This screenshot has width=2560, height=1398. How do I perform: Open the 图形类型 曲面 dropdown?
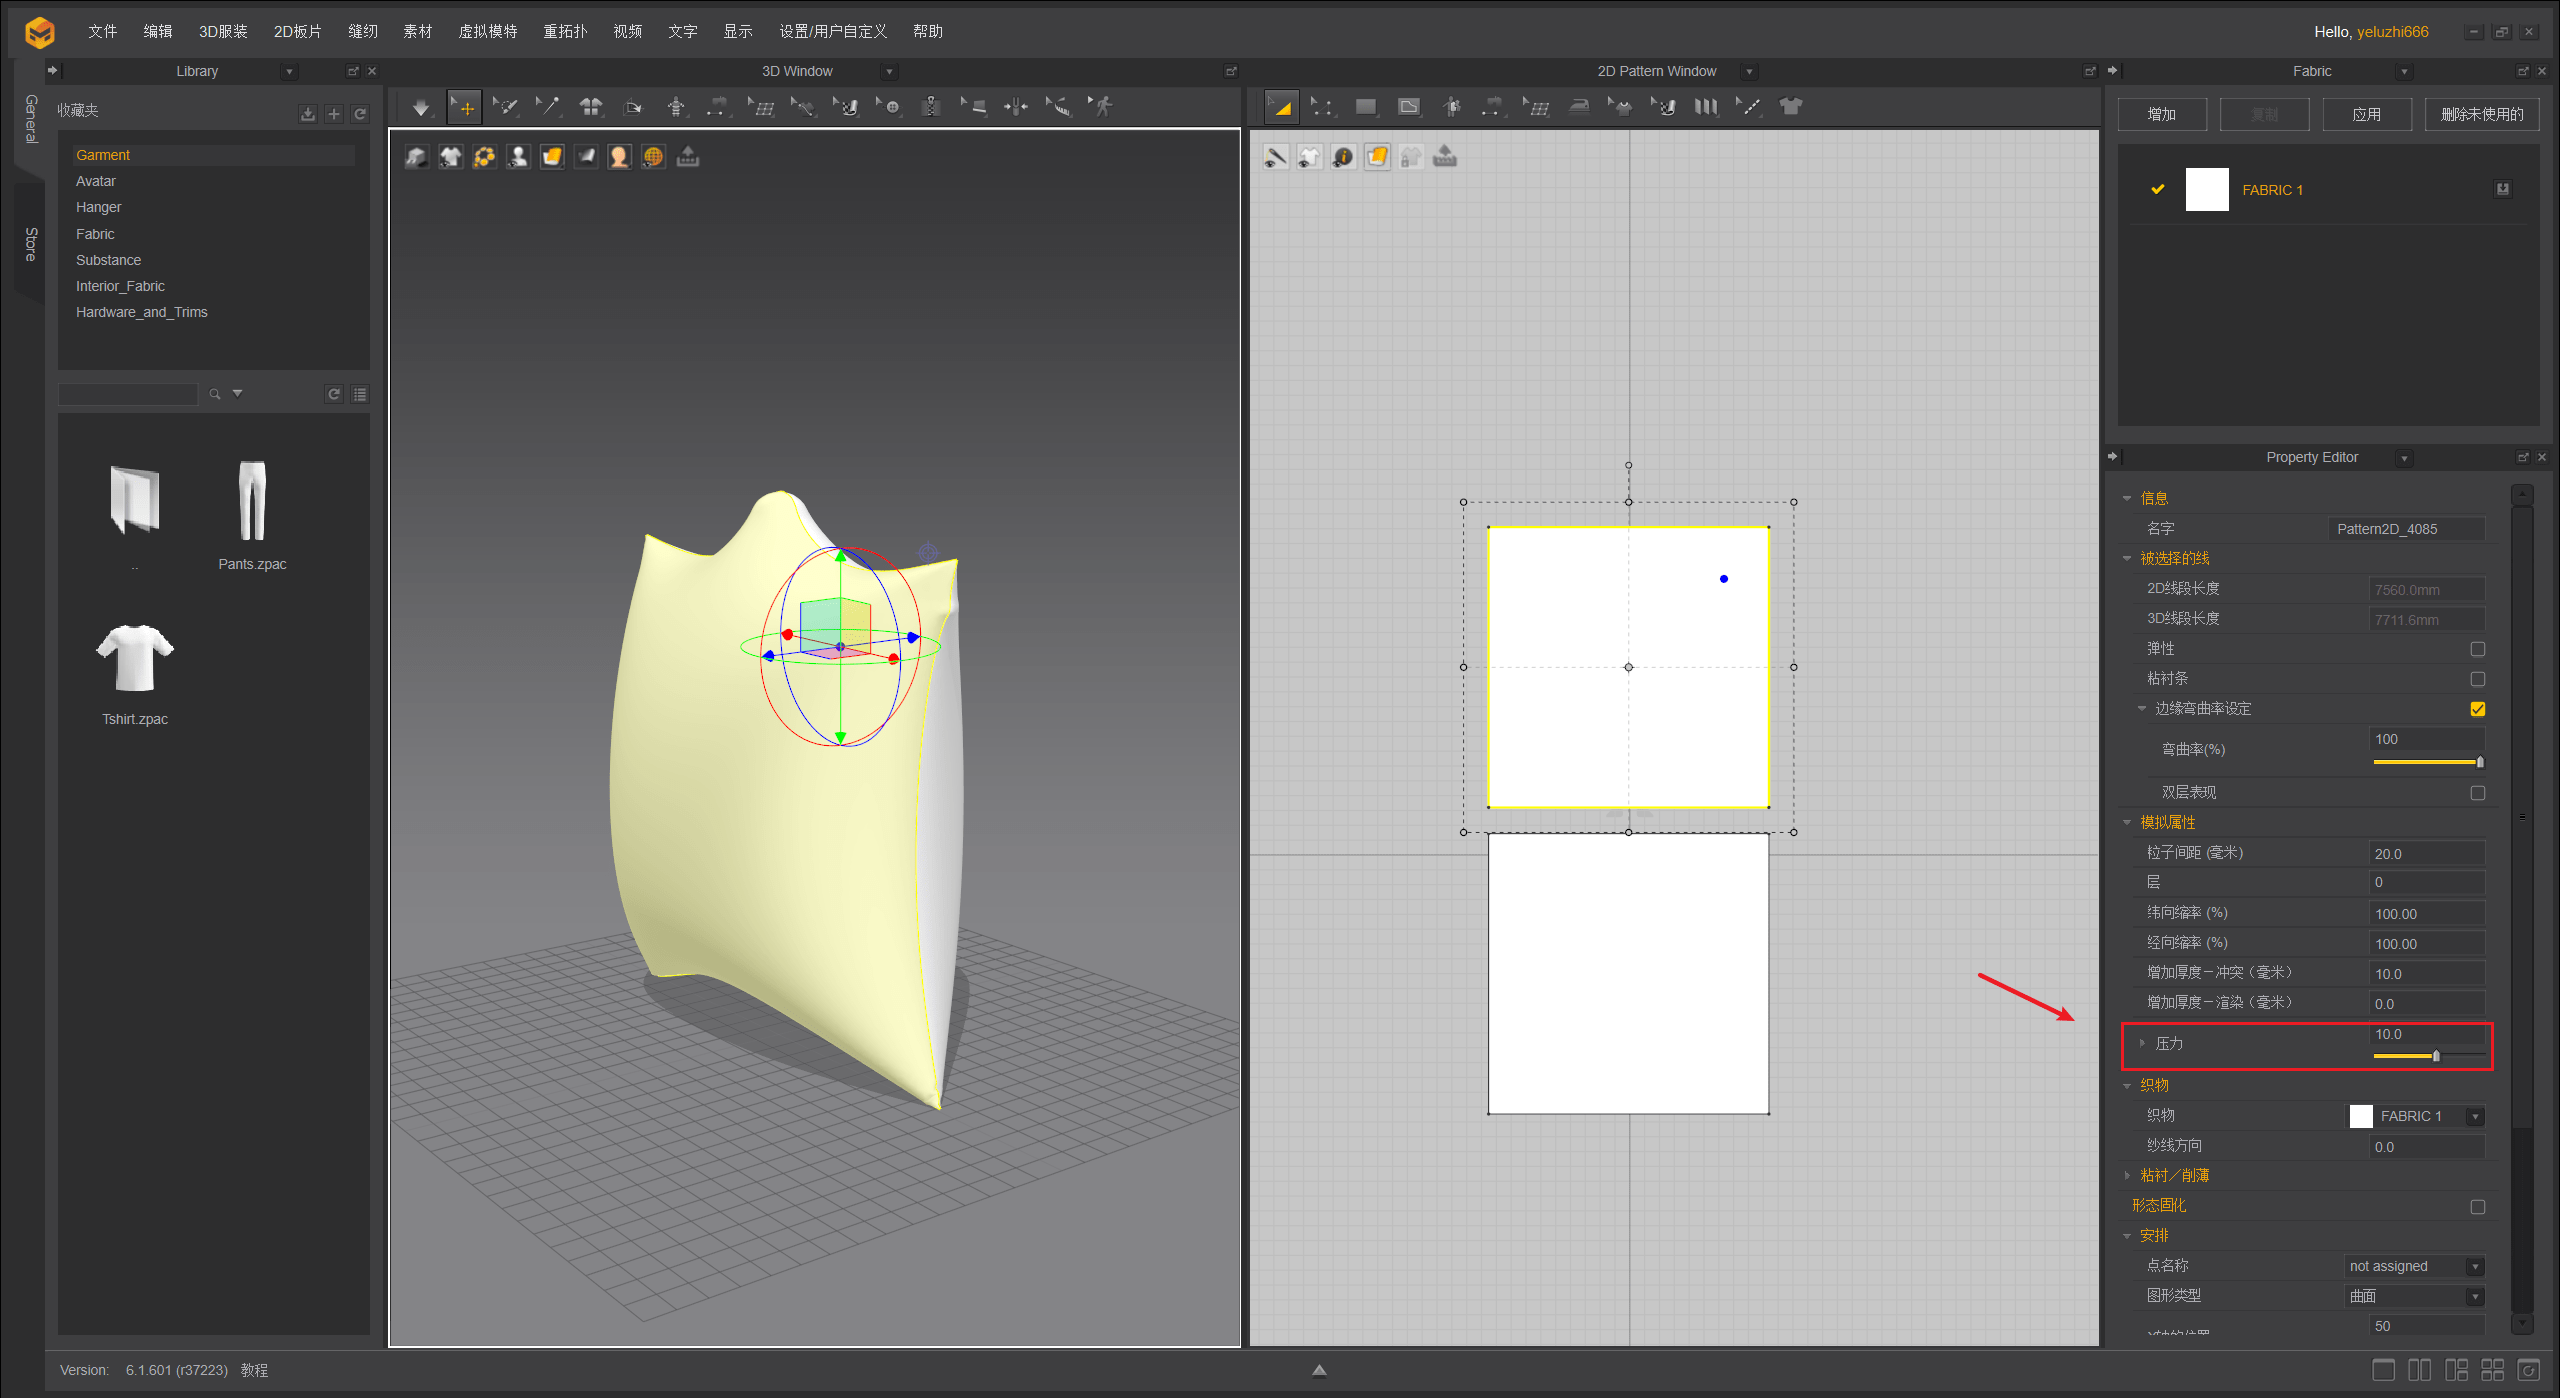click(2475, 1297)
